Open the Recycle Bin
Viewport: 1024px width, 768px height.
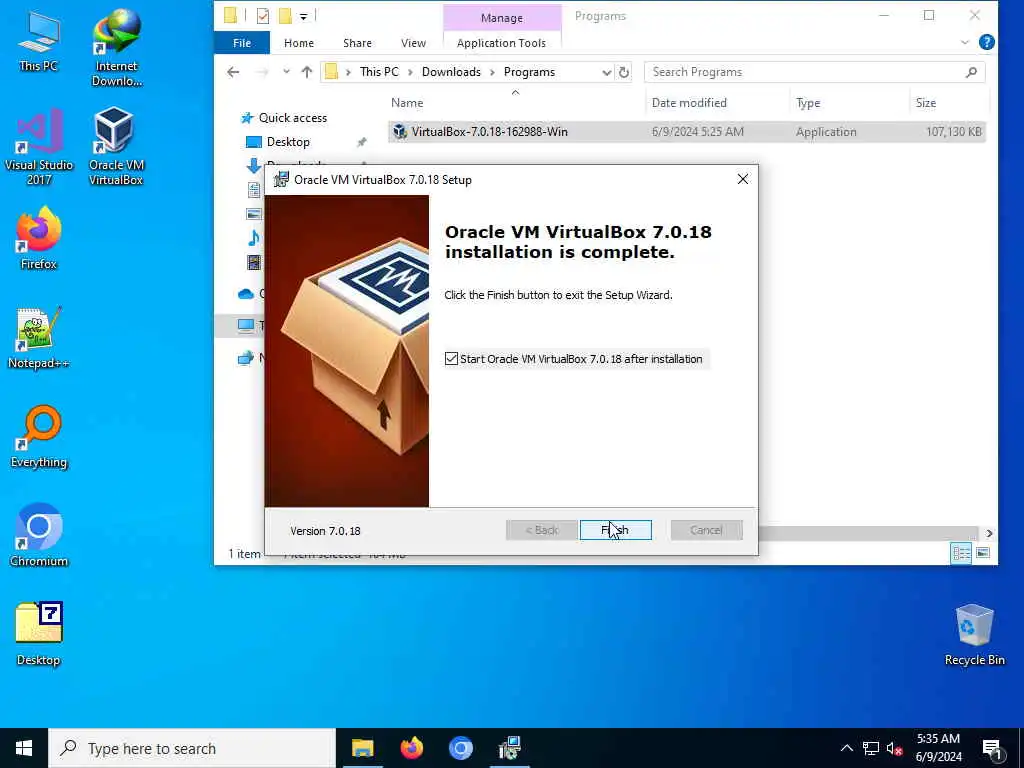tap(974, 635)
